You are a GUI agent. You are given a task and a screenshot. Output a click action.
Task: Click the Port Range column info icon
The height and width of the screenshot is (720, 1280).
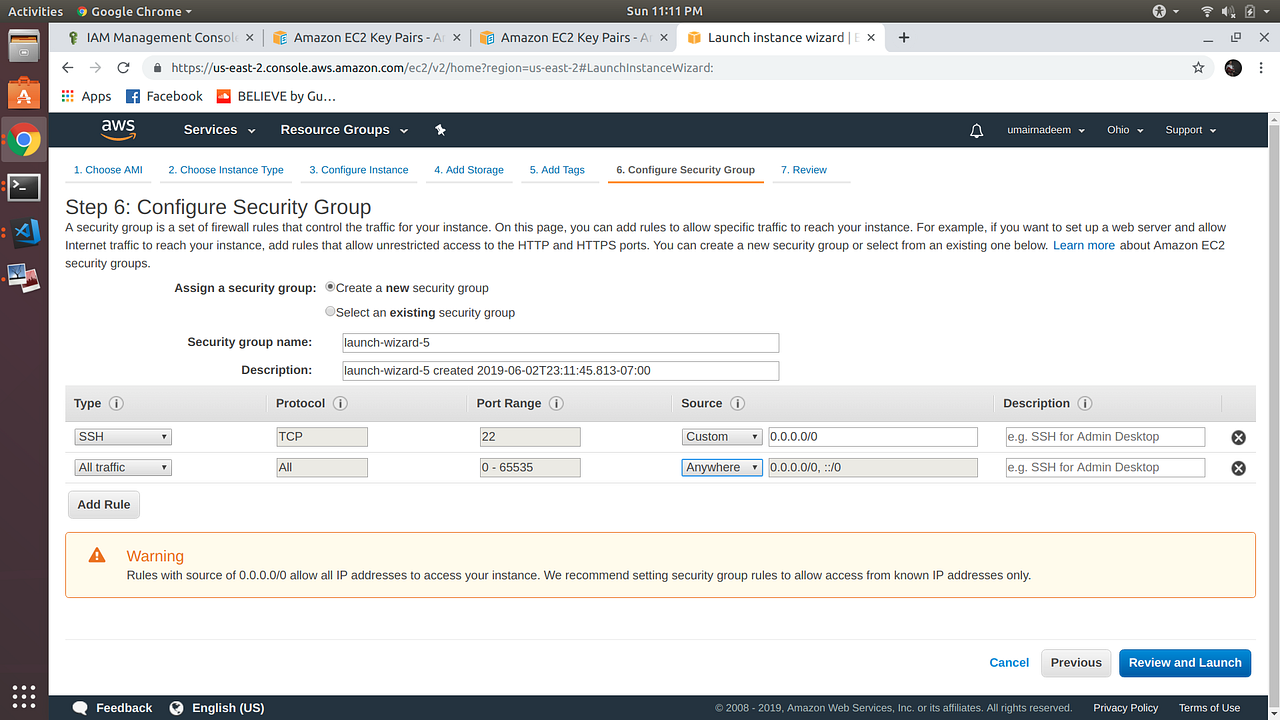pos(557,404)
